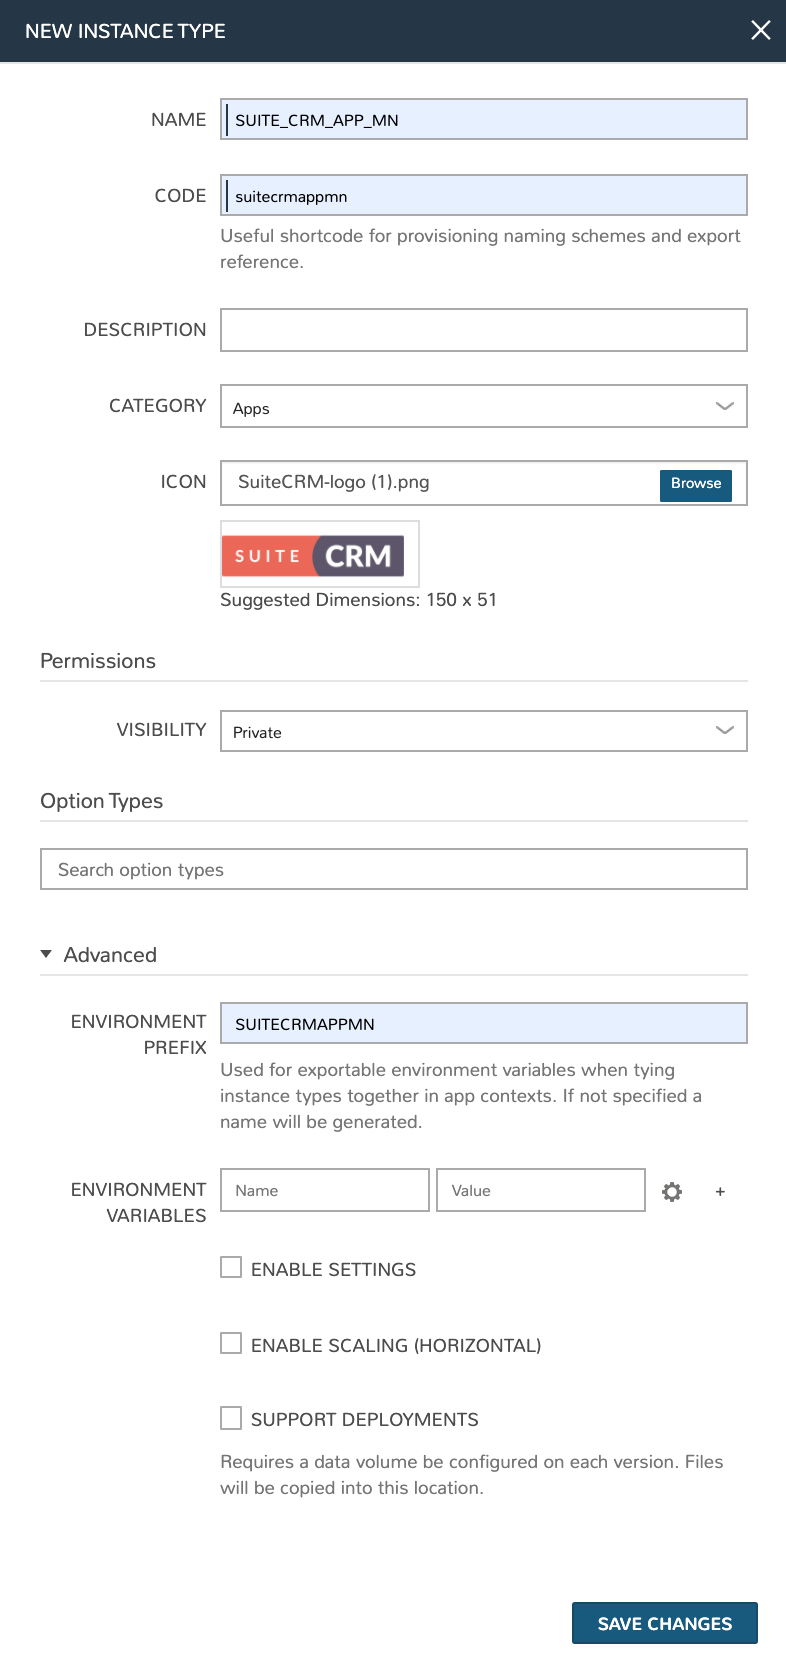Image resolution: width=786 pixels, height=1670 pixels.
Task: Add environment variable with plus icon
Action: click(x=720, y=1191)
